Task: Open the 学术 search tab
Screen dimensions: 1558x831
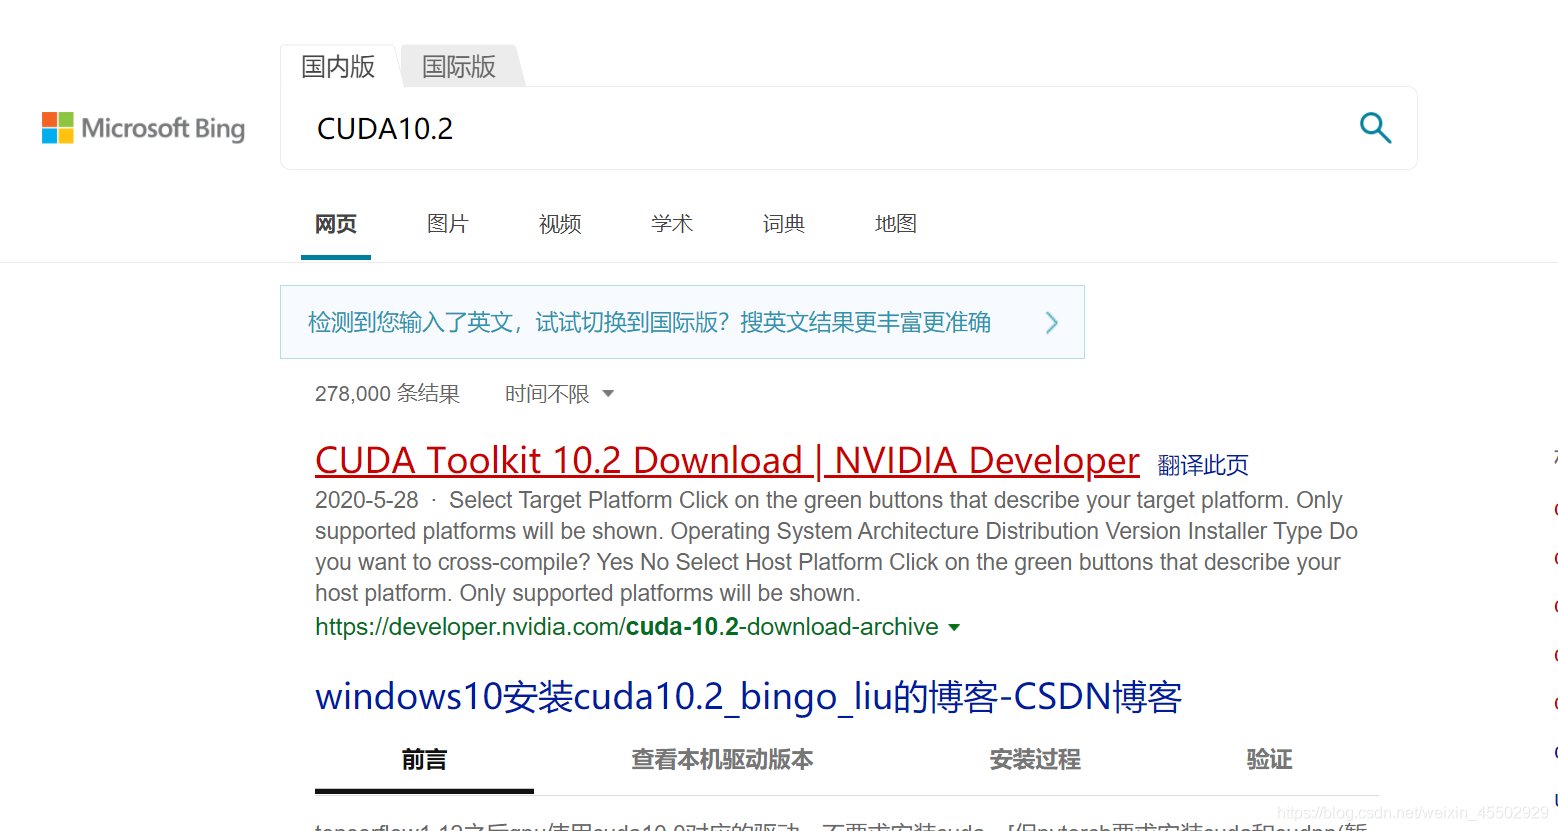Action: (672, 224)
